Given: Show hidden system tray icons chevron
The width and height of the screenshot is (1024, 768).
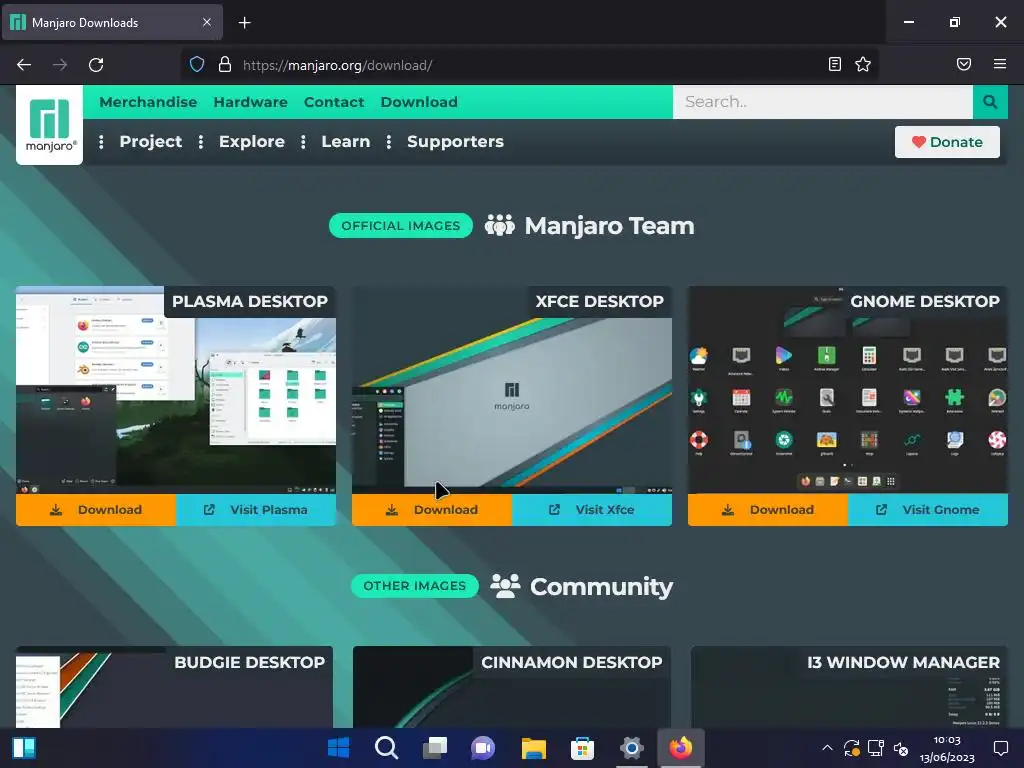Looking at the screenshot, I should coord(827,748).
